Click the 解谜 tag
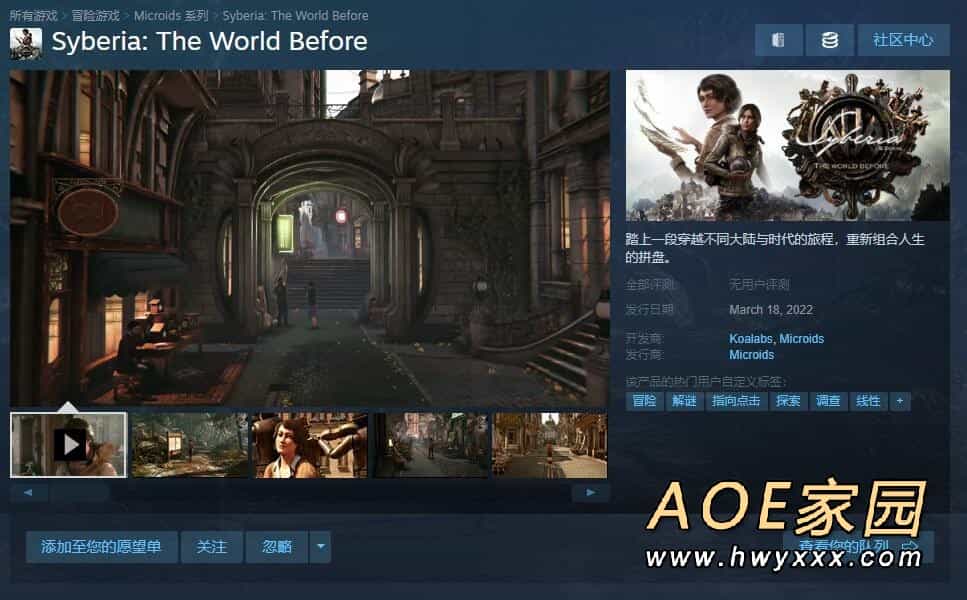 pyautogui.click(x=684, y=401)
